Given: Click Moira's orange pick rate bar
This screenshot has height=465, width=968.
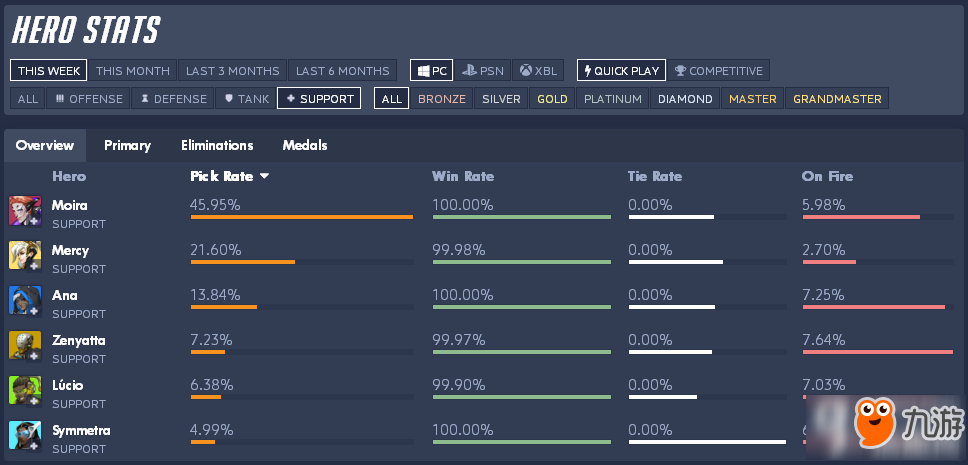Looking at the screenshot, I should click(x=301, y=217).
